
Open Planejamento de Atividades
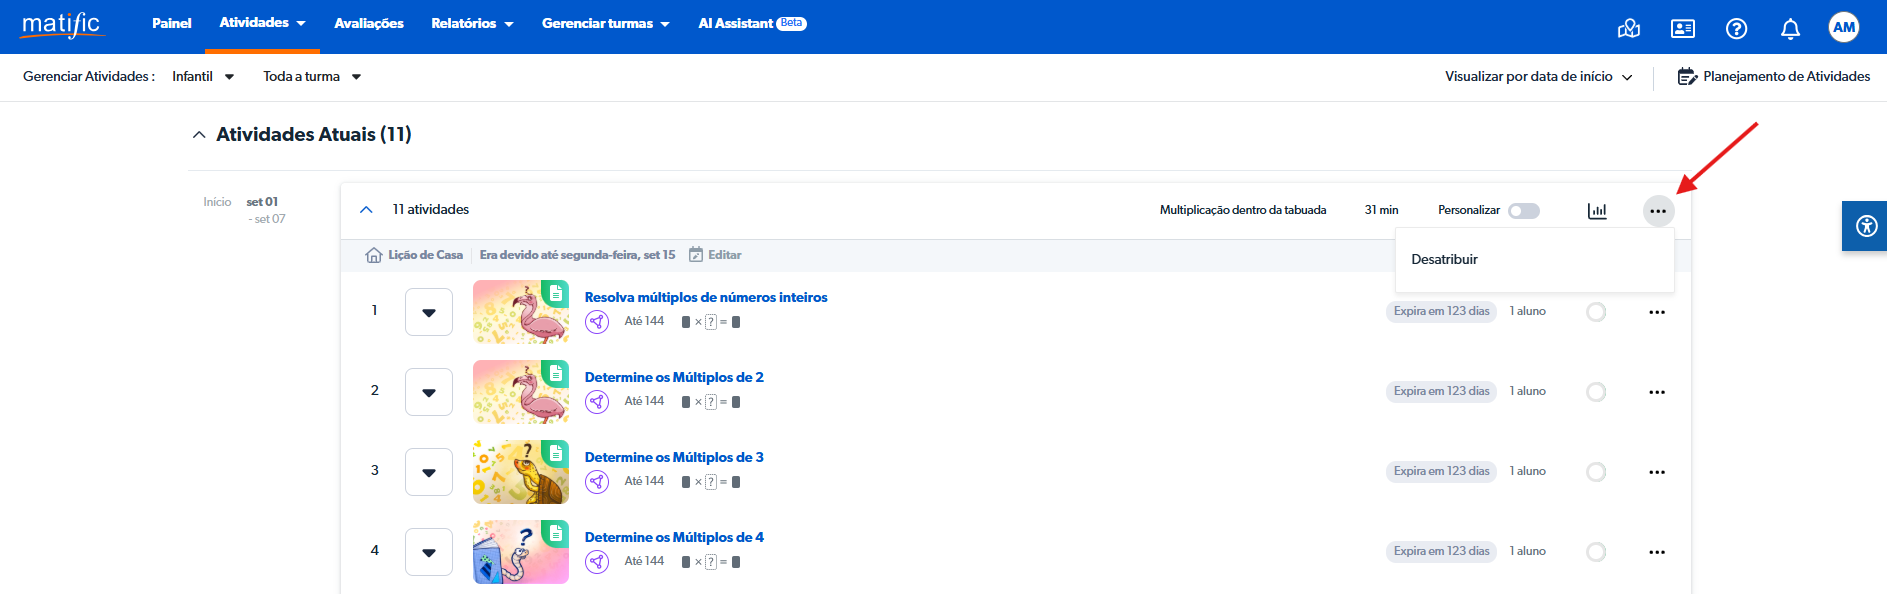tap(1773, 77)
